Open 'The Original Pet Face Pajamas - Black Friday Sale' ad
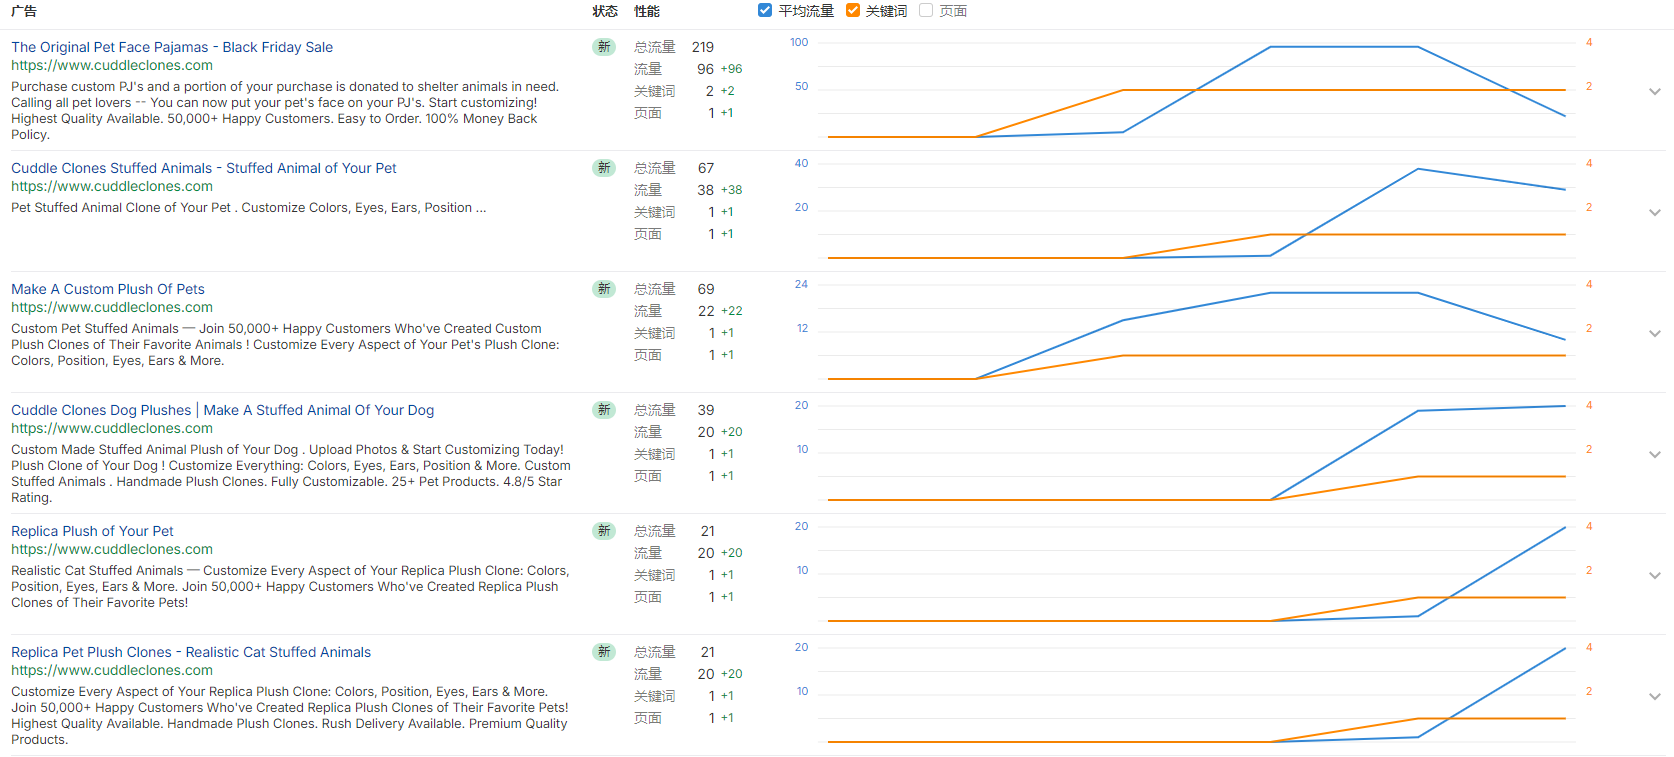This screenshot has width=1674, height=757. (x=172, y=47)
